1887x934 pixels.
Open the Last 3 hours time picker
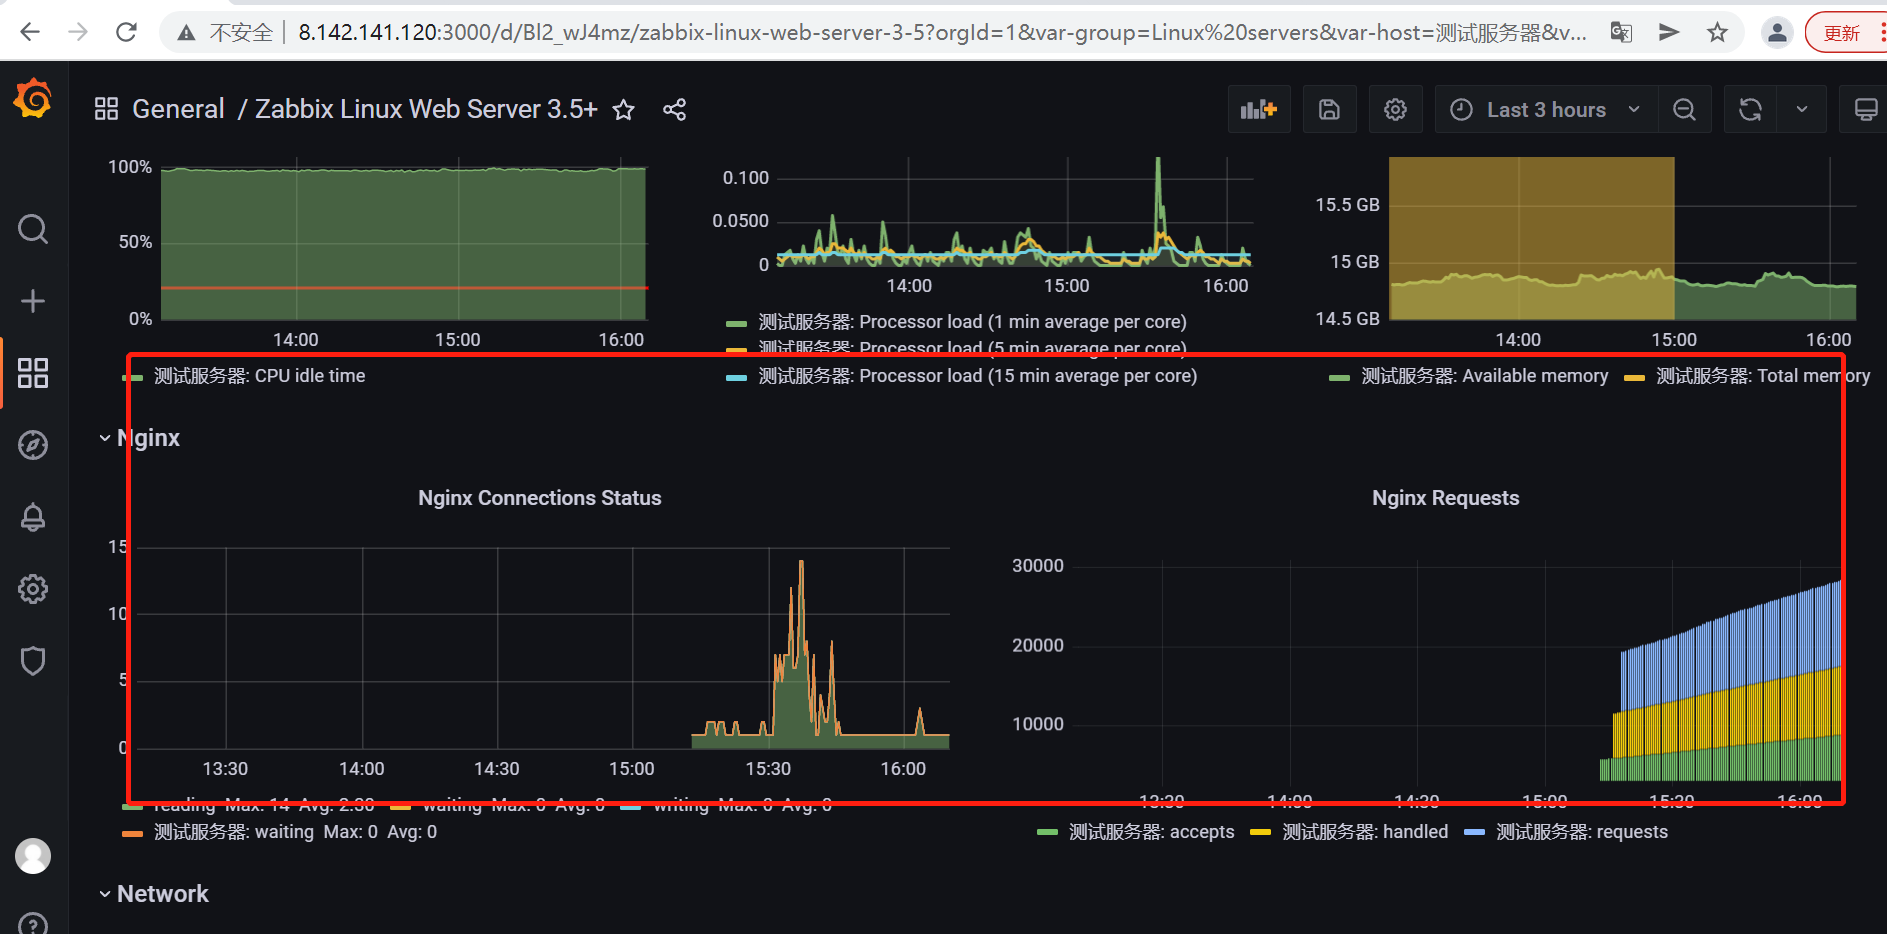1544,109
